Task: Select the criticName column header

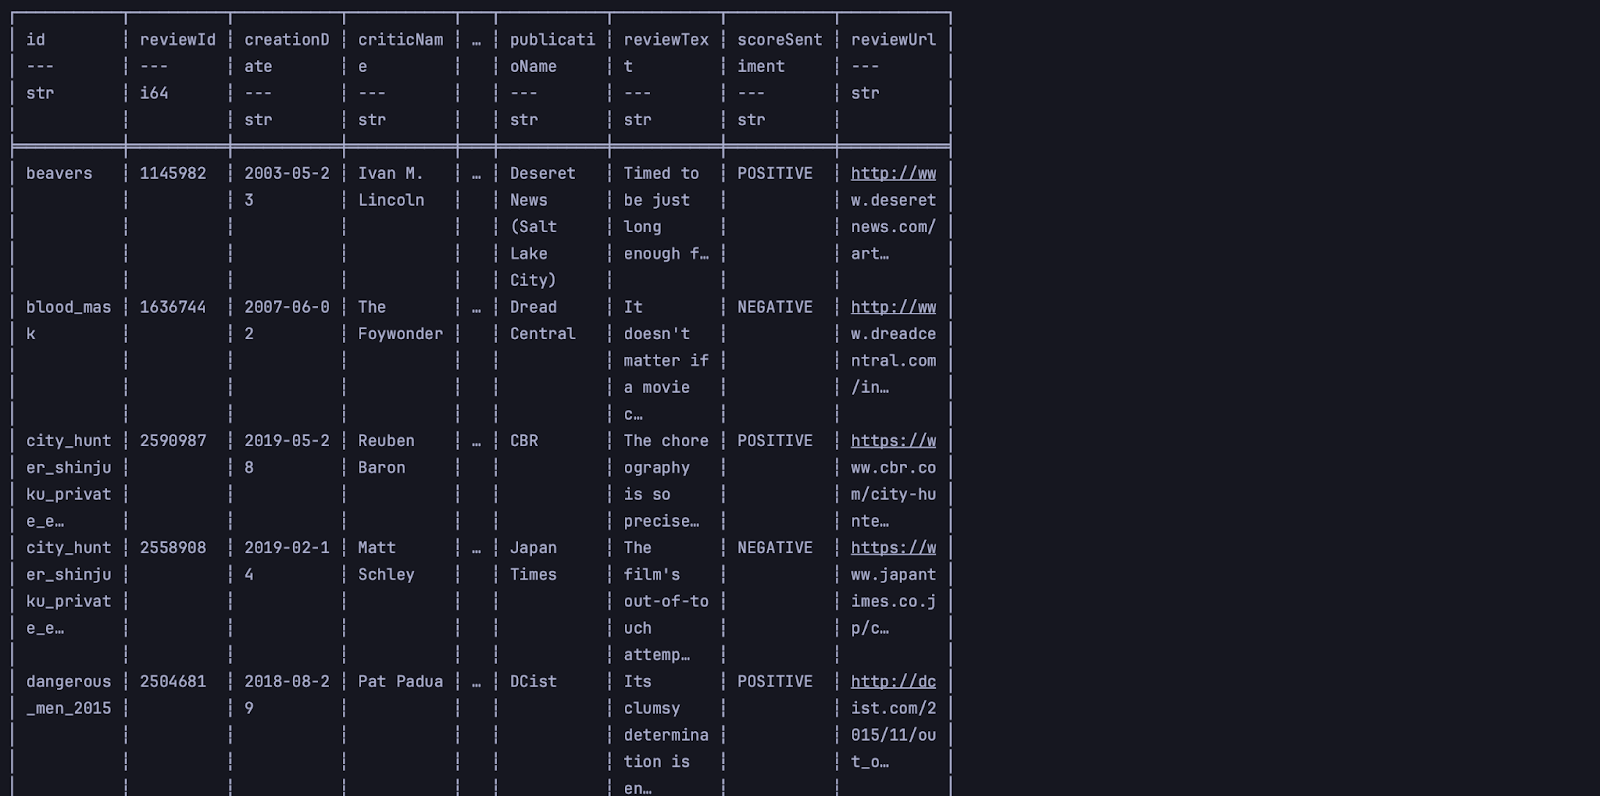Action: 400,52
